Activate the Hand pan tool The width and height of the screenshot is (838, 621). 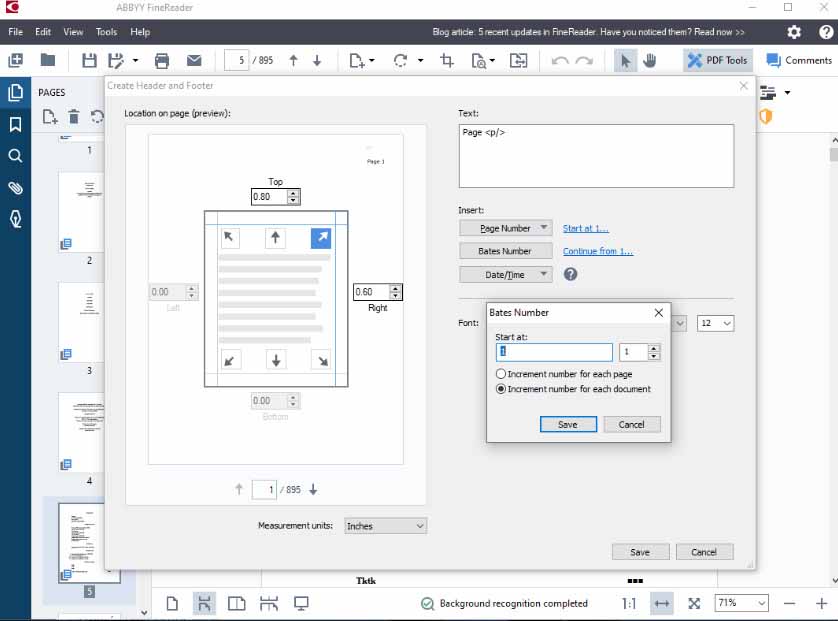[650, 60]
